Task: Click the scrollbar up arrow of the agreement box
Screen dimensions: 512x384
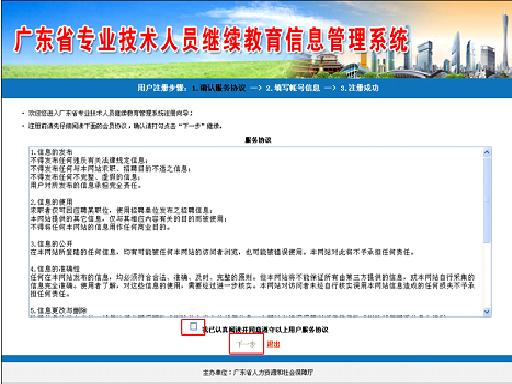Action: (x=487, y=152)
